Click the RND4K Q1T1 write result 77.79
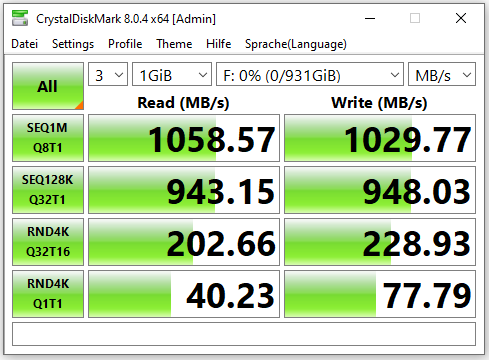The height and width of the screenshot is (360, 489). click(380, 294)
